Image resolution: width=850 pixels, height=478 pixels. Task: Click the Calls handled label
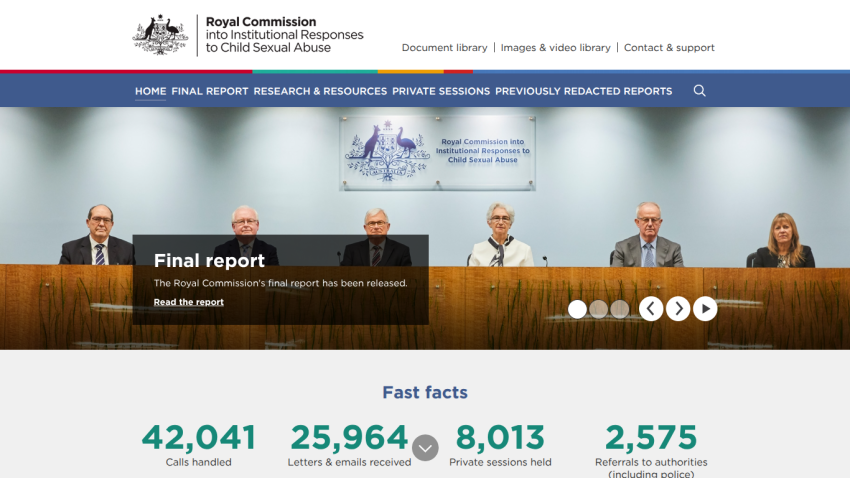click(x=198, y=462)
